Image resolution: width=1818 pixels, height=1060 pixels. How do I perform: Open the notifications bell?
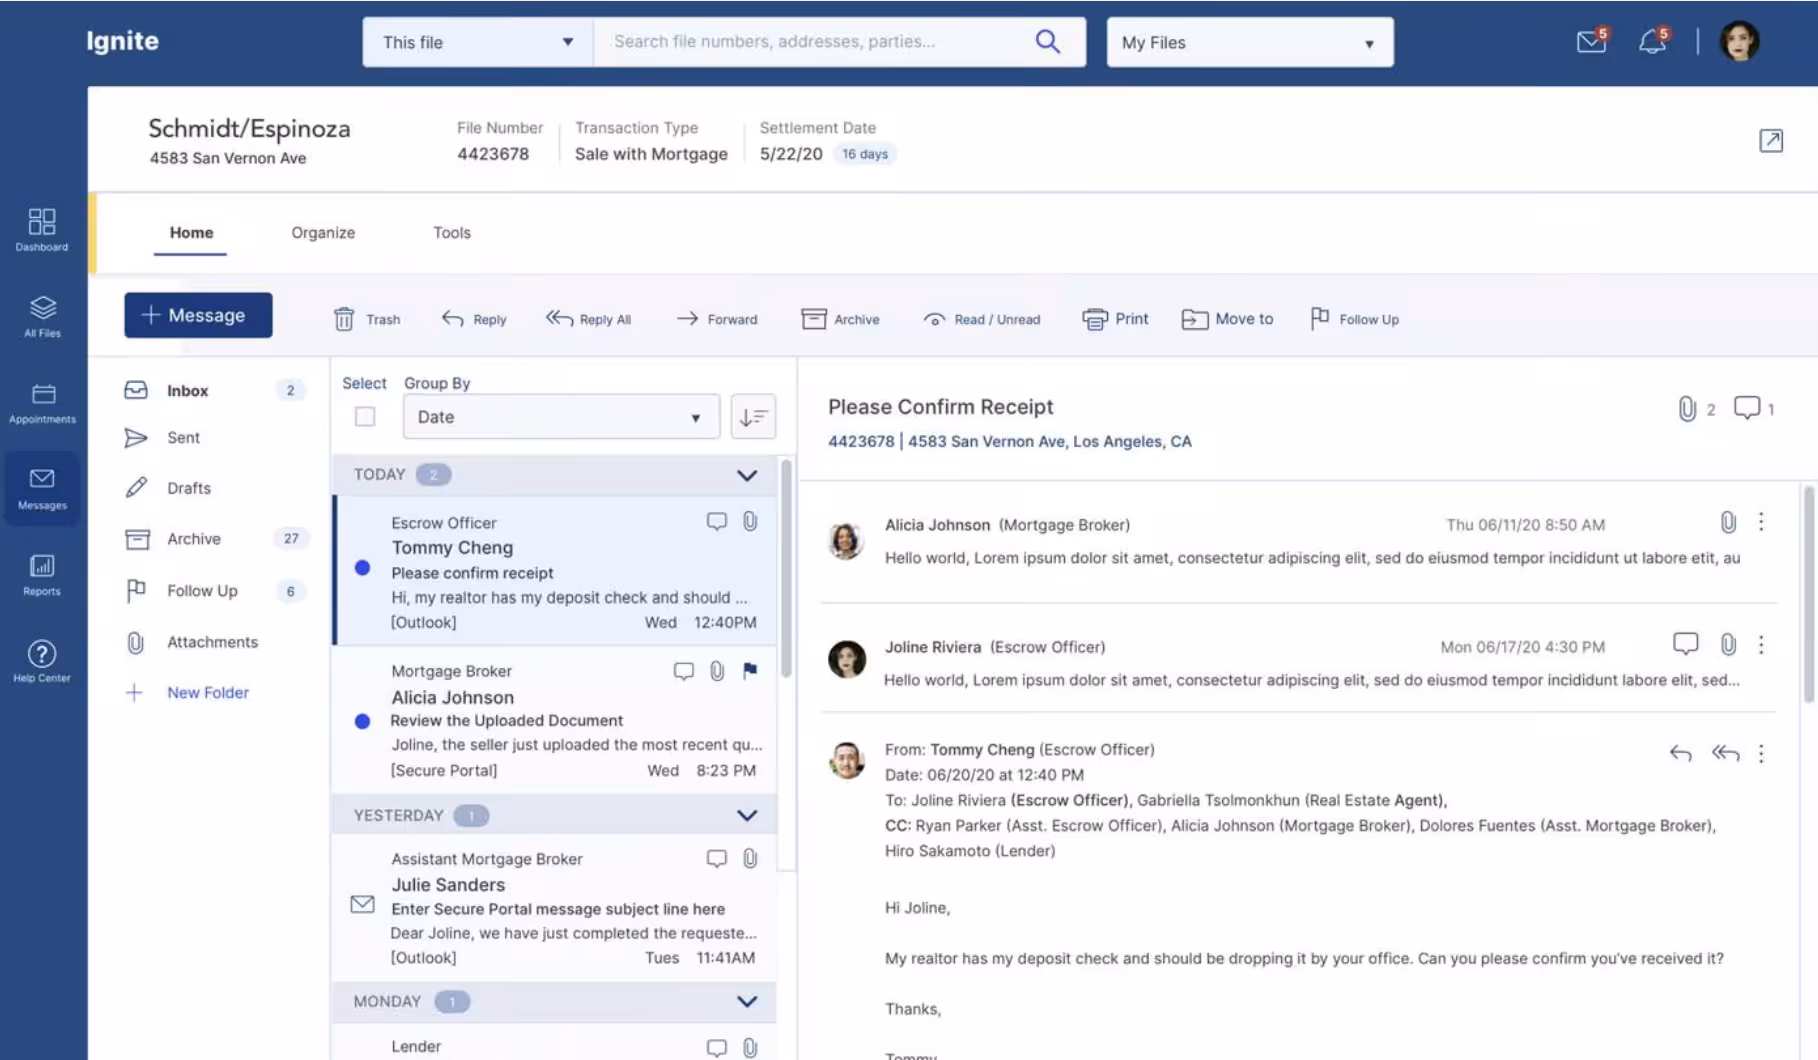coord(1652,42)
